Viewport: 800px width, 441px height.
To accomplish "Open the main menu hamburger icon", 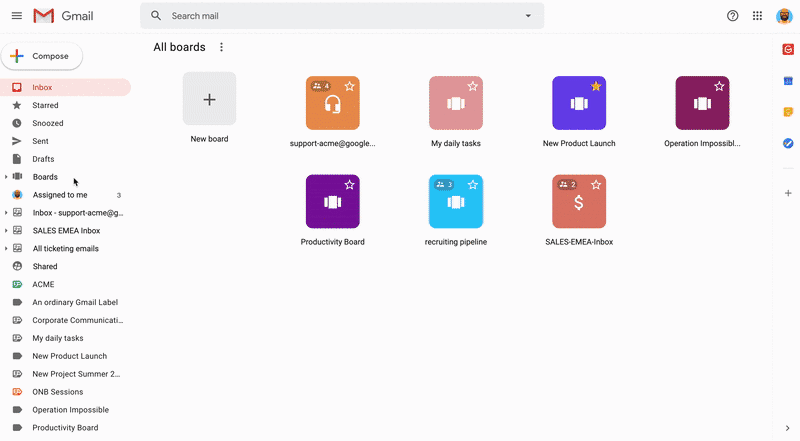I will click(x=17, y=16).
